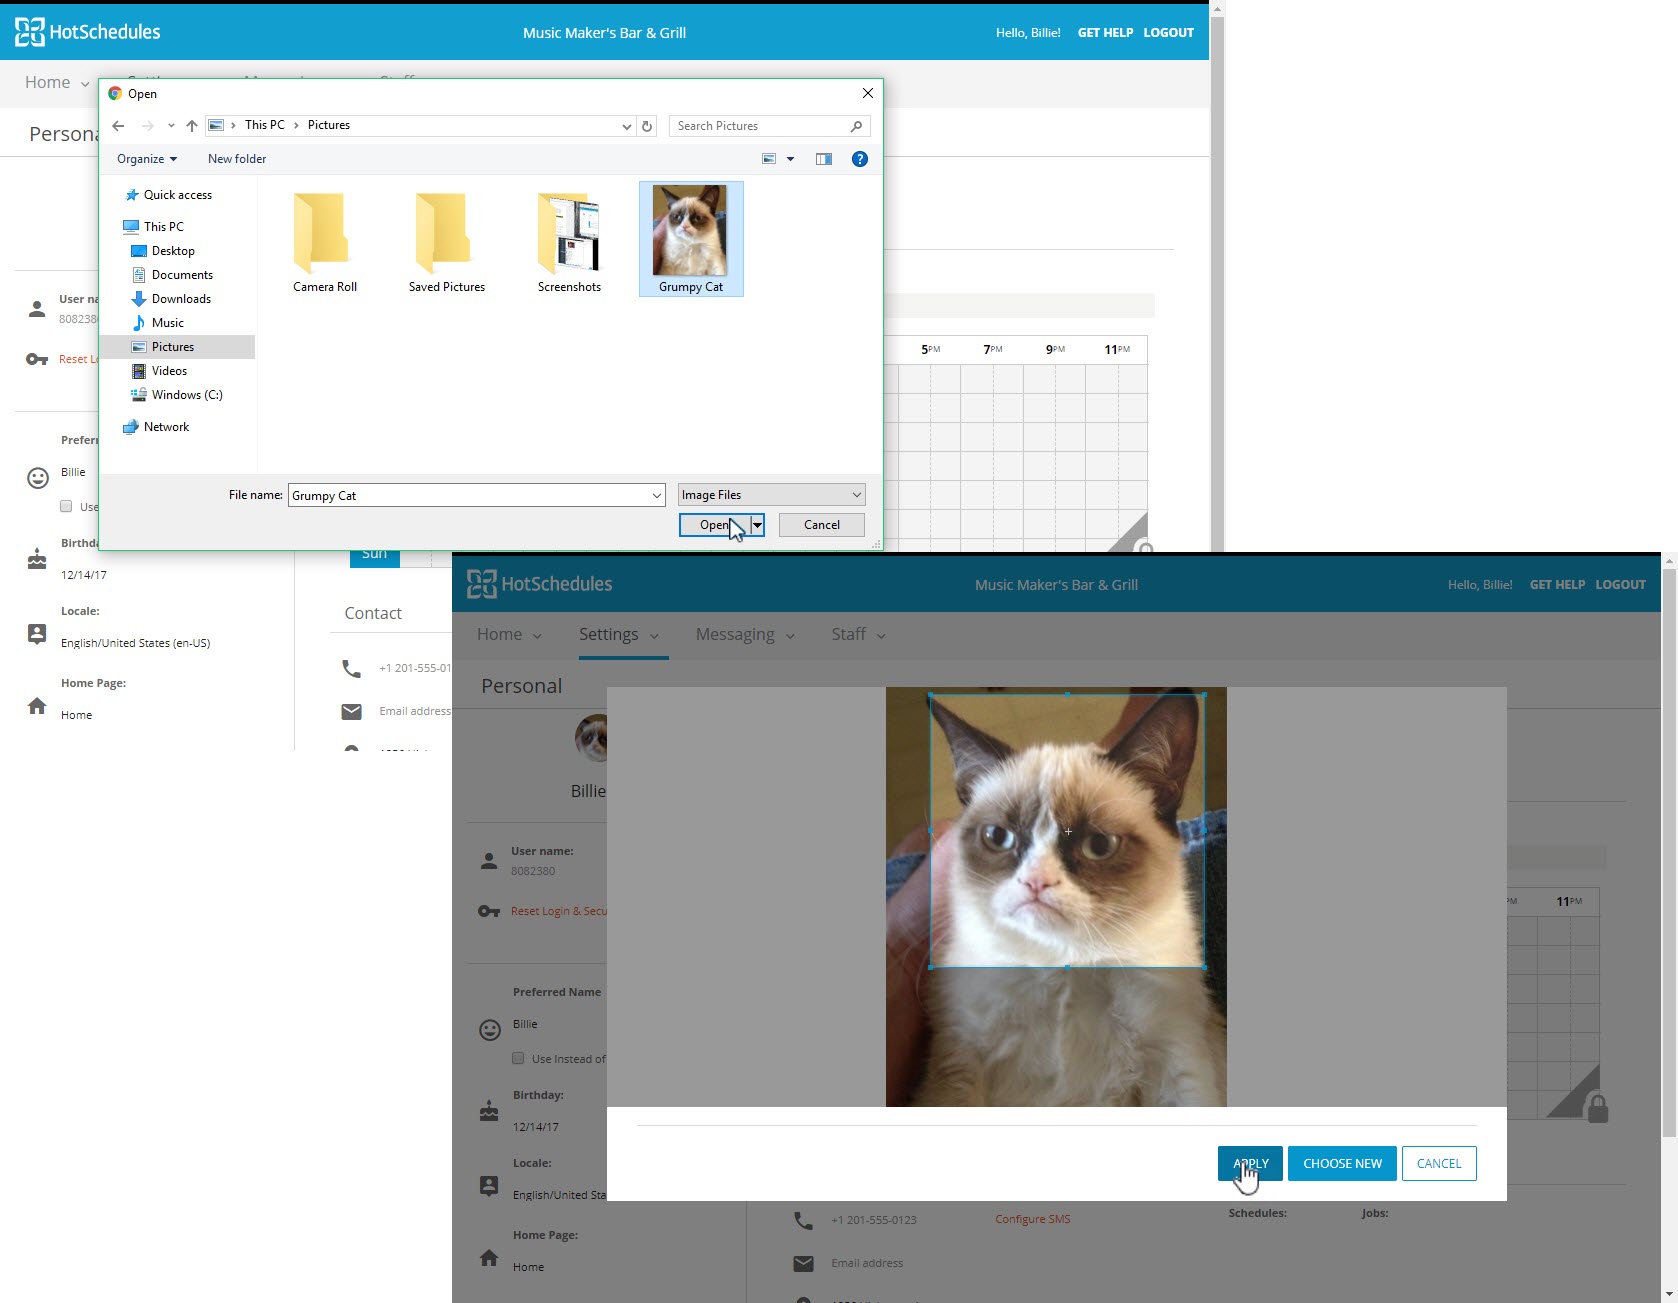Click the HotSchedules logo in top window
The height and width of the screenshot is (1303, 1678).
tap(87, 32)
